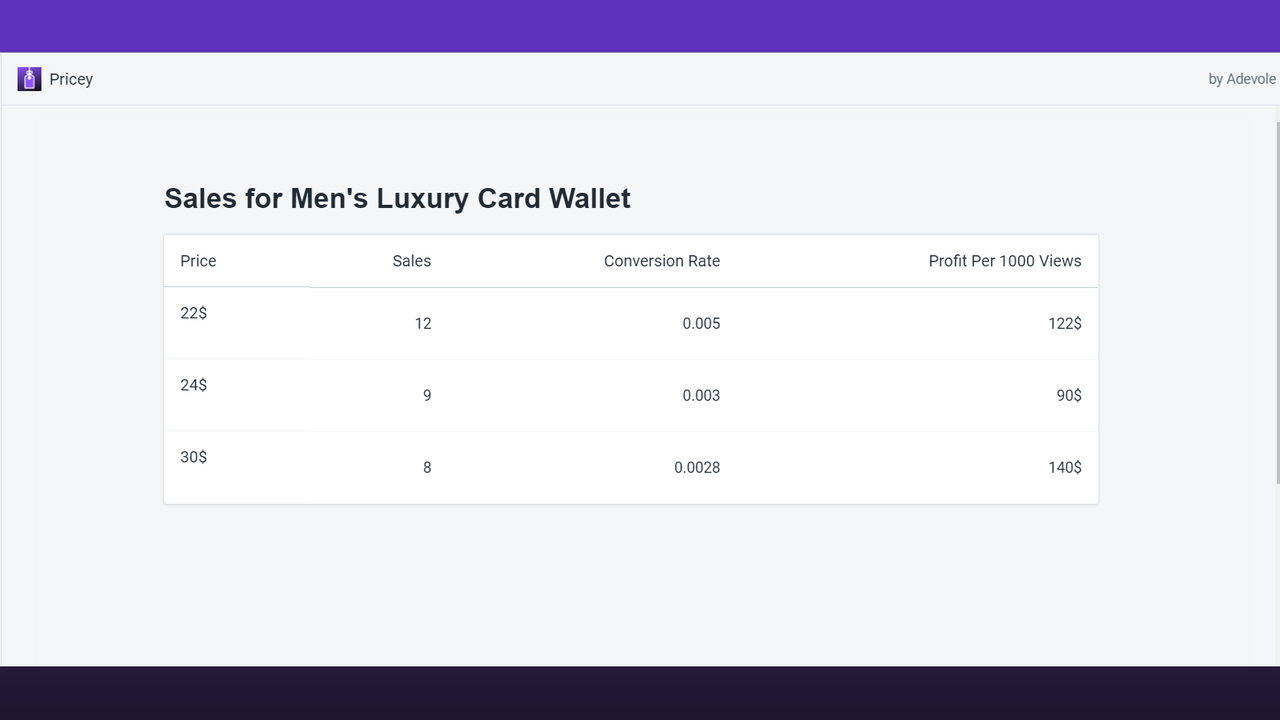Select the 24$ price row
1280x720 pixels.
pyautogui.click(x=193, y=385)
